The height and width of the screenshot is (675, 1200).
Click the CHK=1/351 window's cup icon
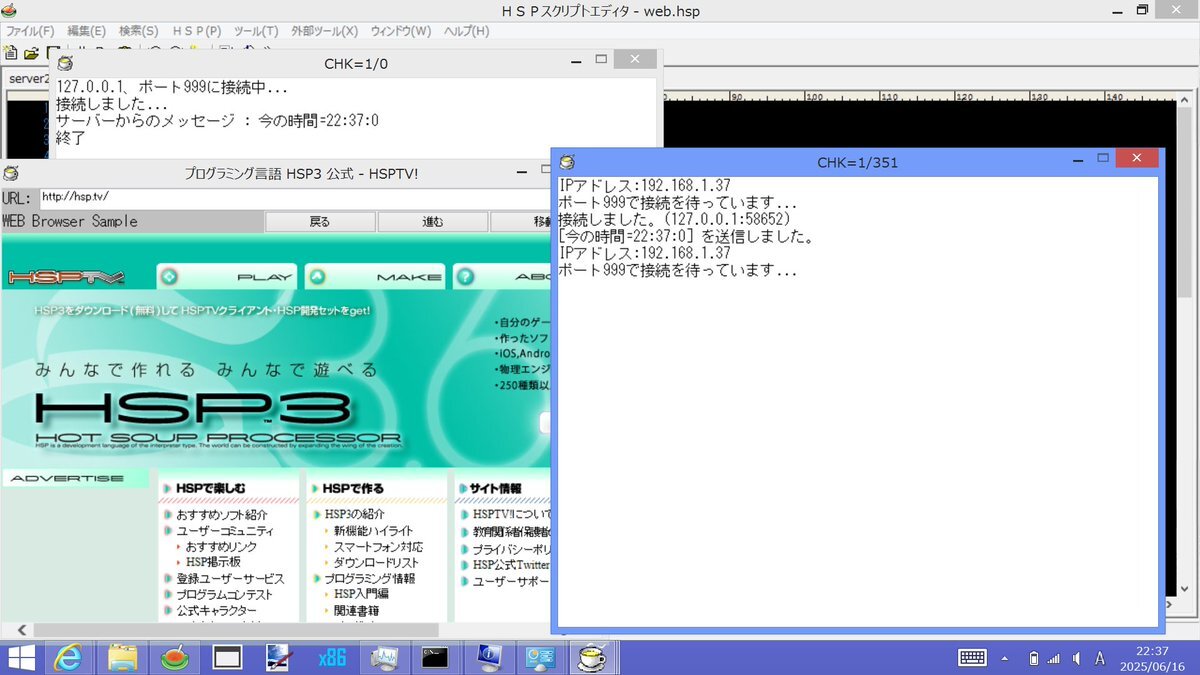567,161
